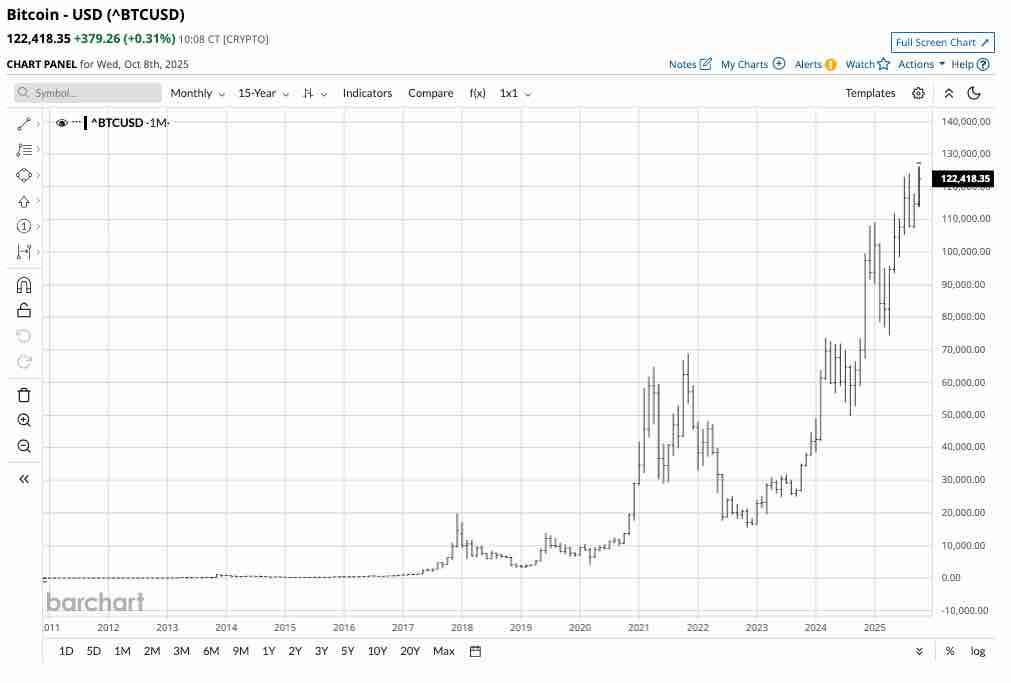Open My Charts link
1011x683 pixels.
coord(752,64)
